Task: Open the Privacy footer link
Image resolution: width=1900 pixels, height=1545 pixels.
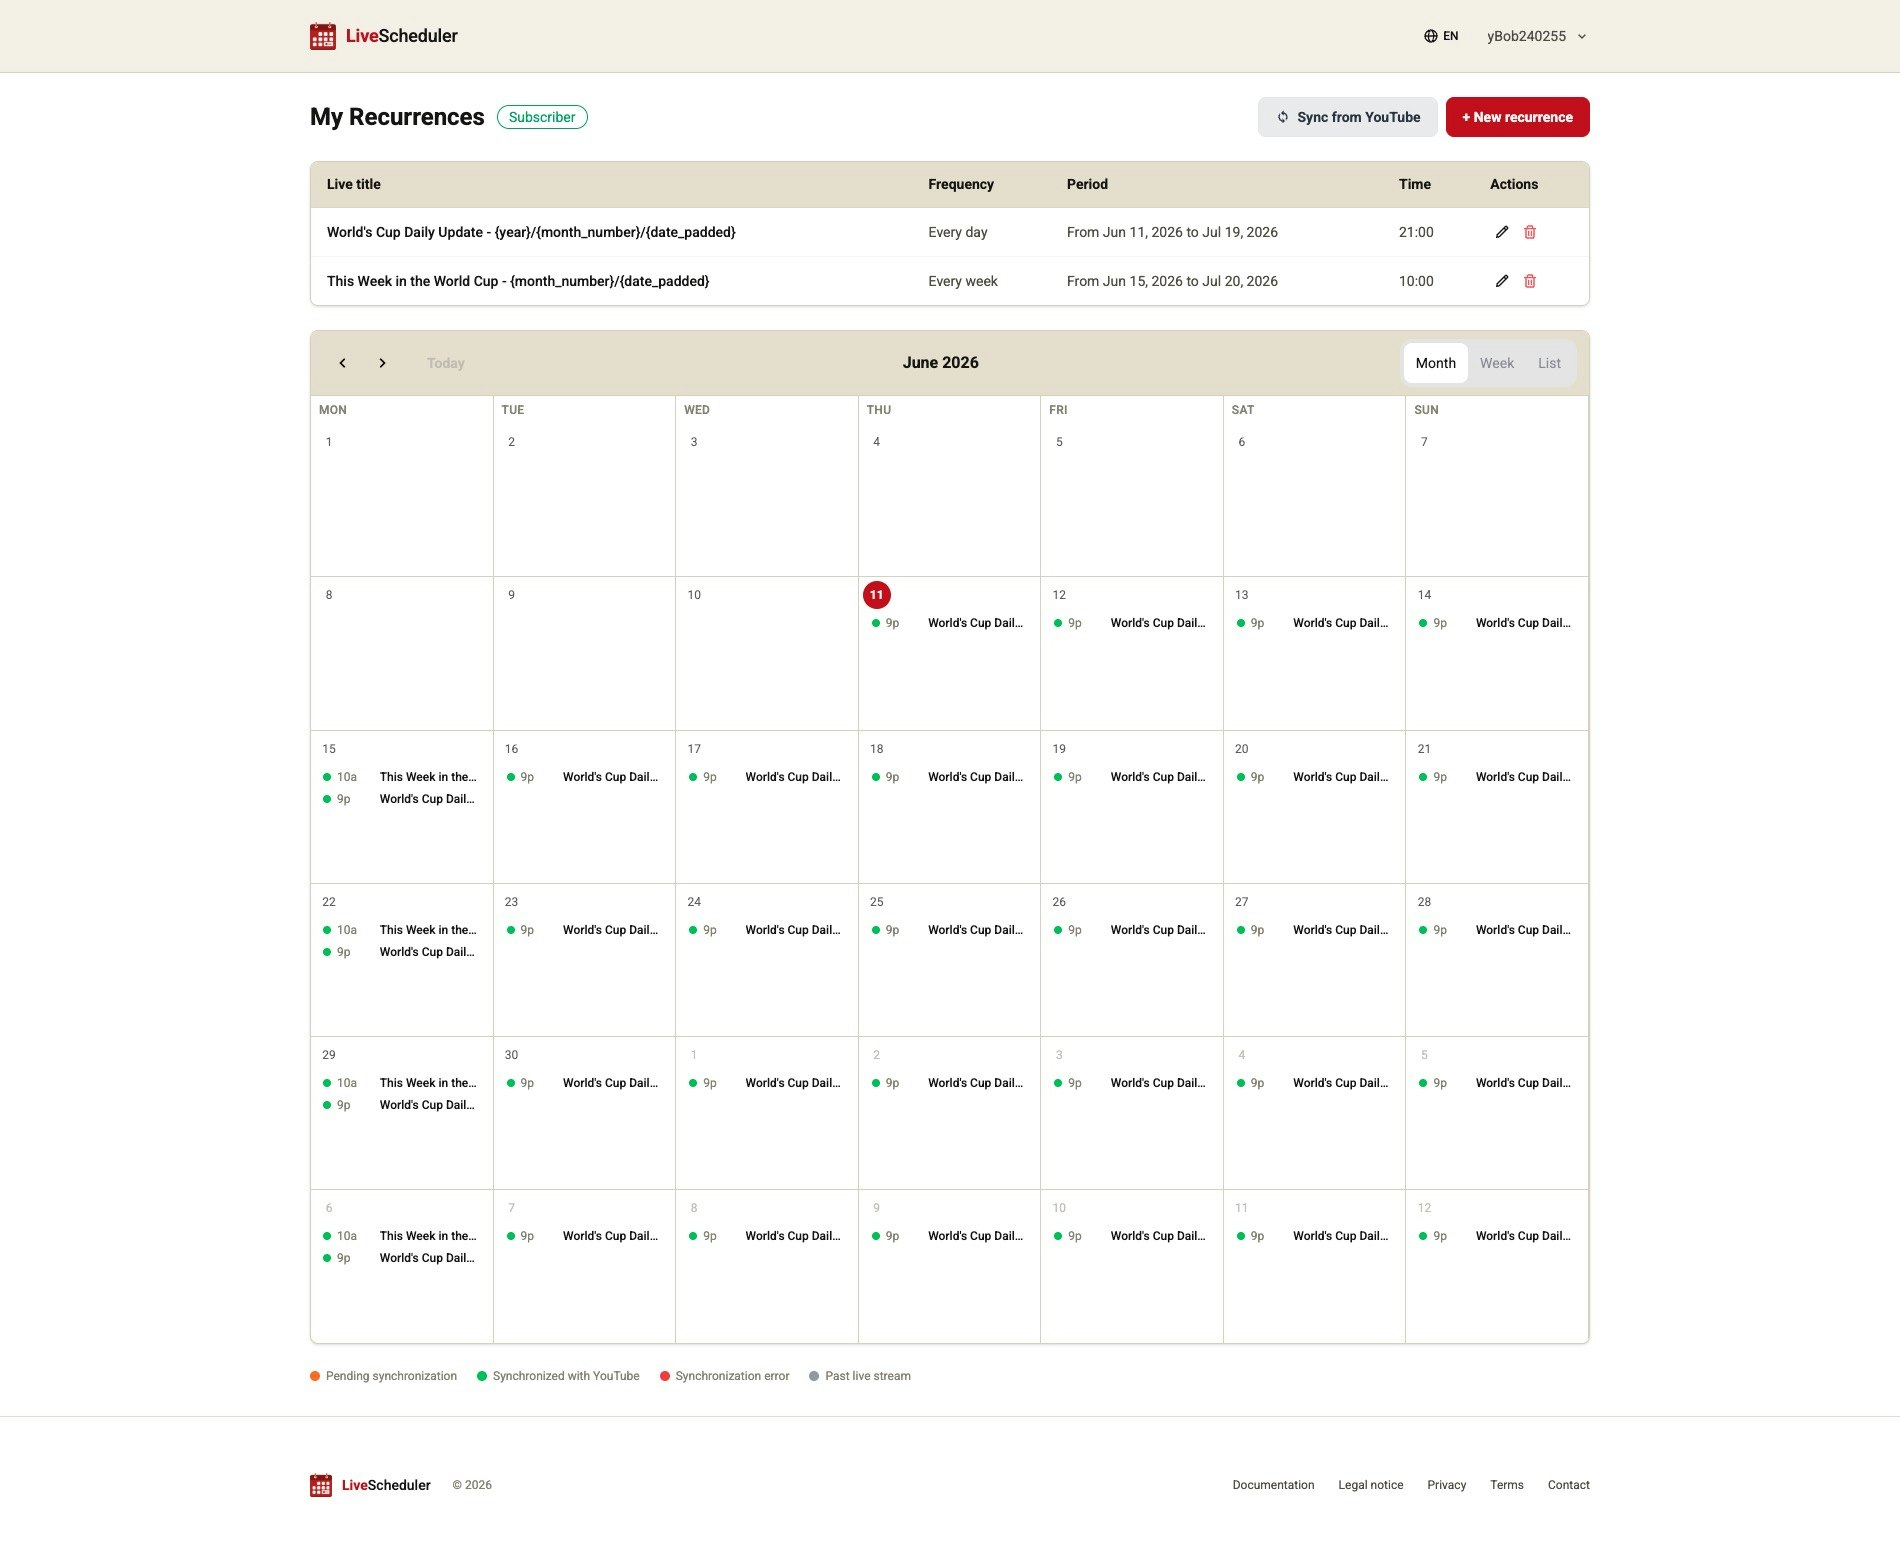Action: (1447, 1485)
